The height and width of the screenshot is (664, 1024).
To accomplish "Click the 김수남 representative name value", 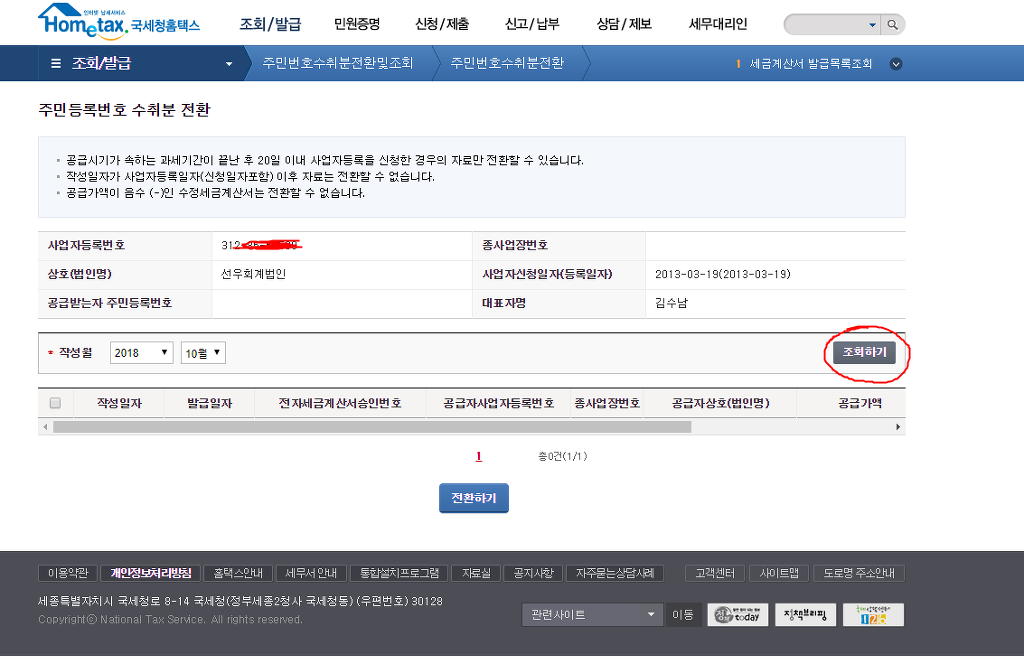I will click(x=671, y=303).
